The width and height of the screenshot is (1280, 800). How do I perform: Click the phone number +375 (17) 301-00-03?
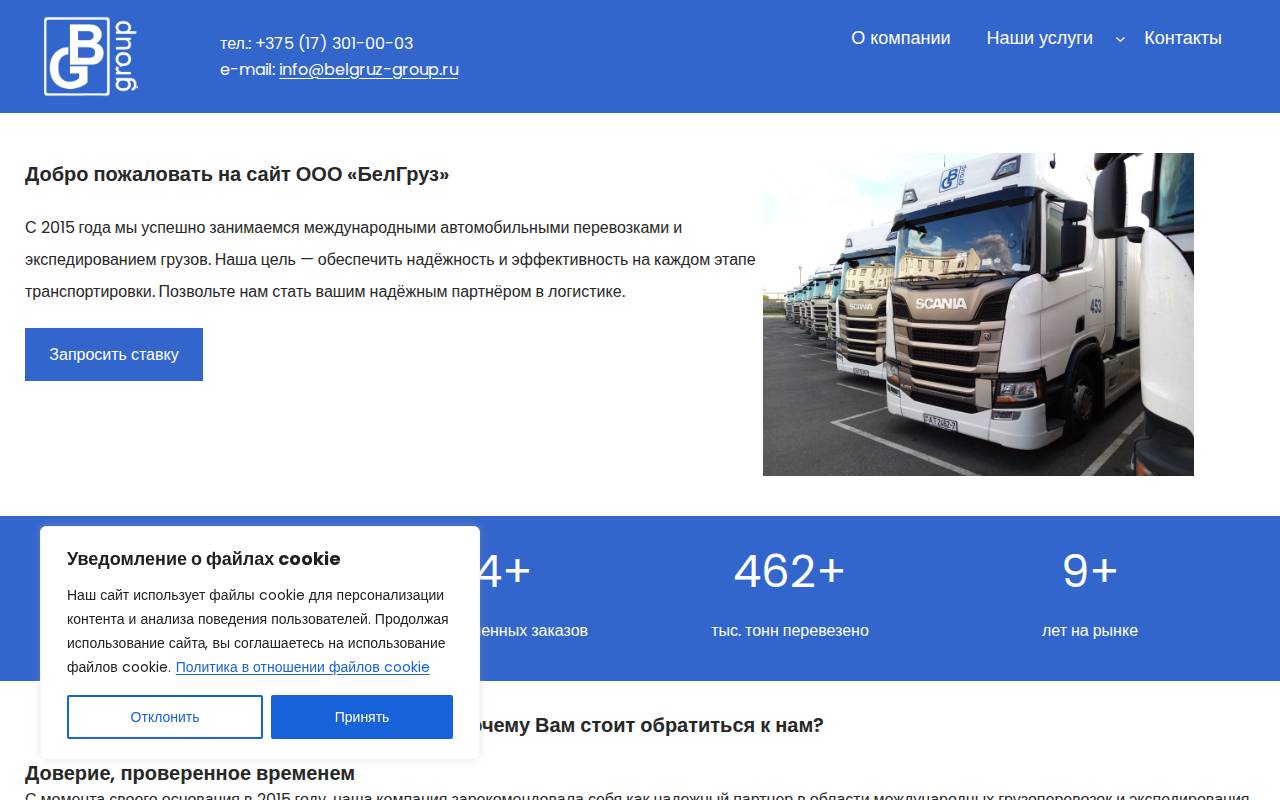click(x=334, y=43)
